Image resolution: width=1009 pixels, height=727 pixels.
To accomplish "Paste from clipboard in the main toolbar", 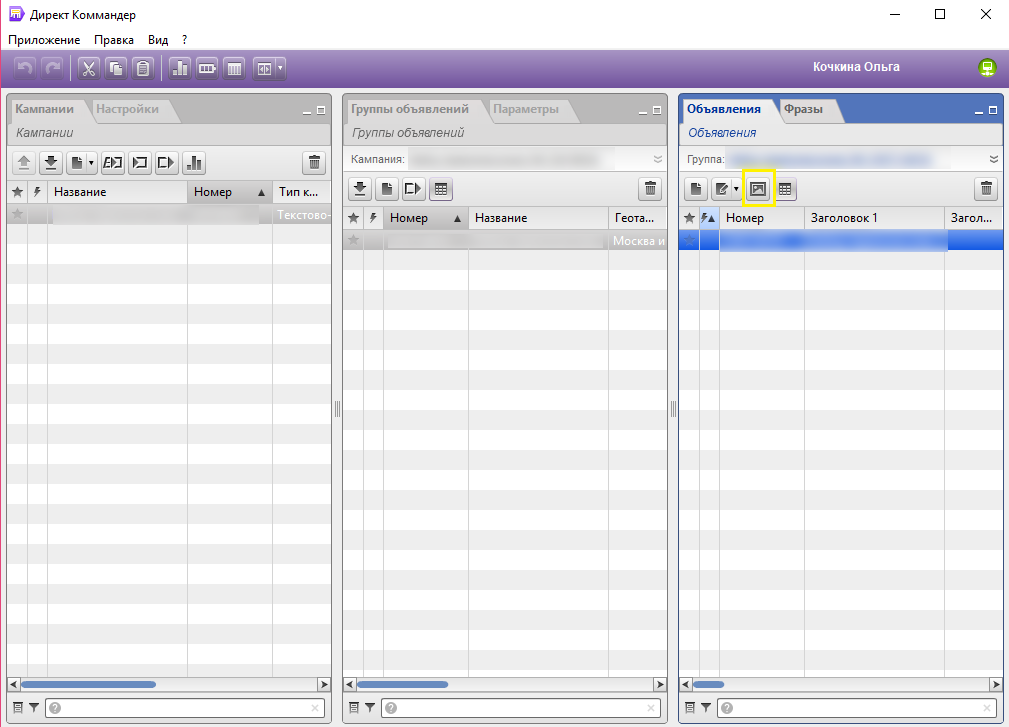I will pos(143,68).
